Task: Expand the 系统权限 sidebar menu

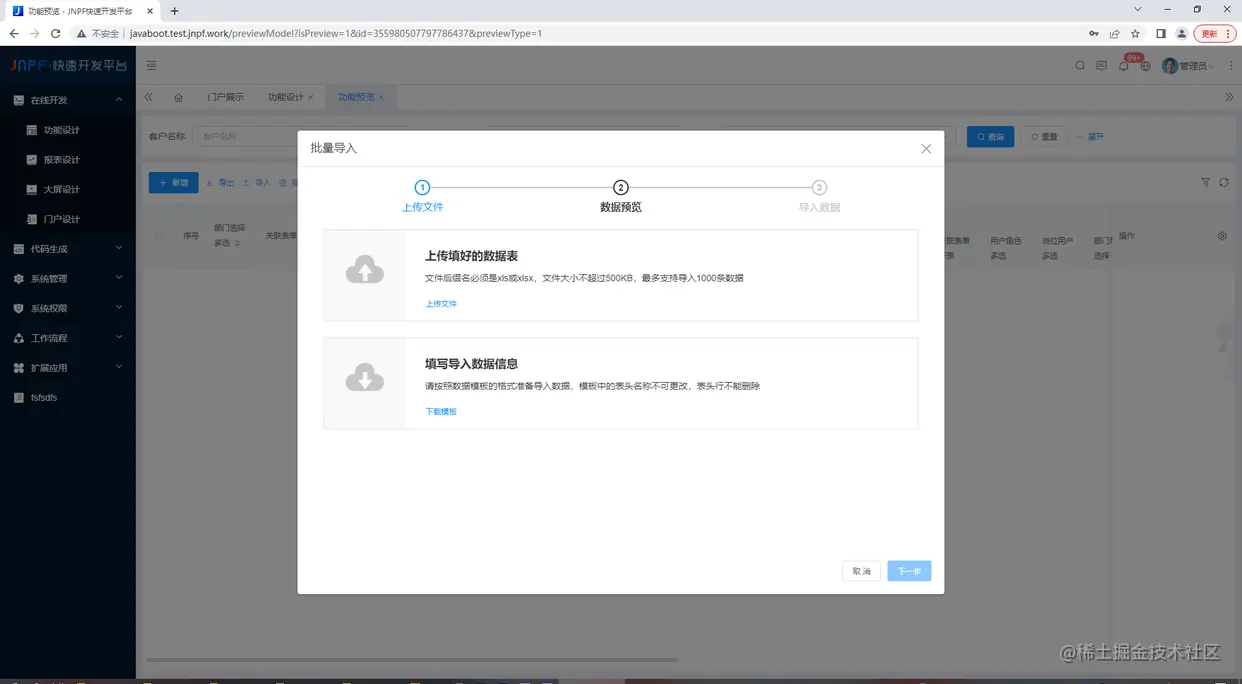Action: (x=68, y=308)
